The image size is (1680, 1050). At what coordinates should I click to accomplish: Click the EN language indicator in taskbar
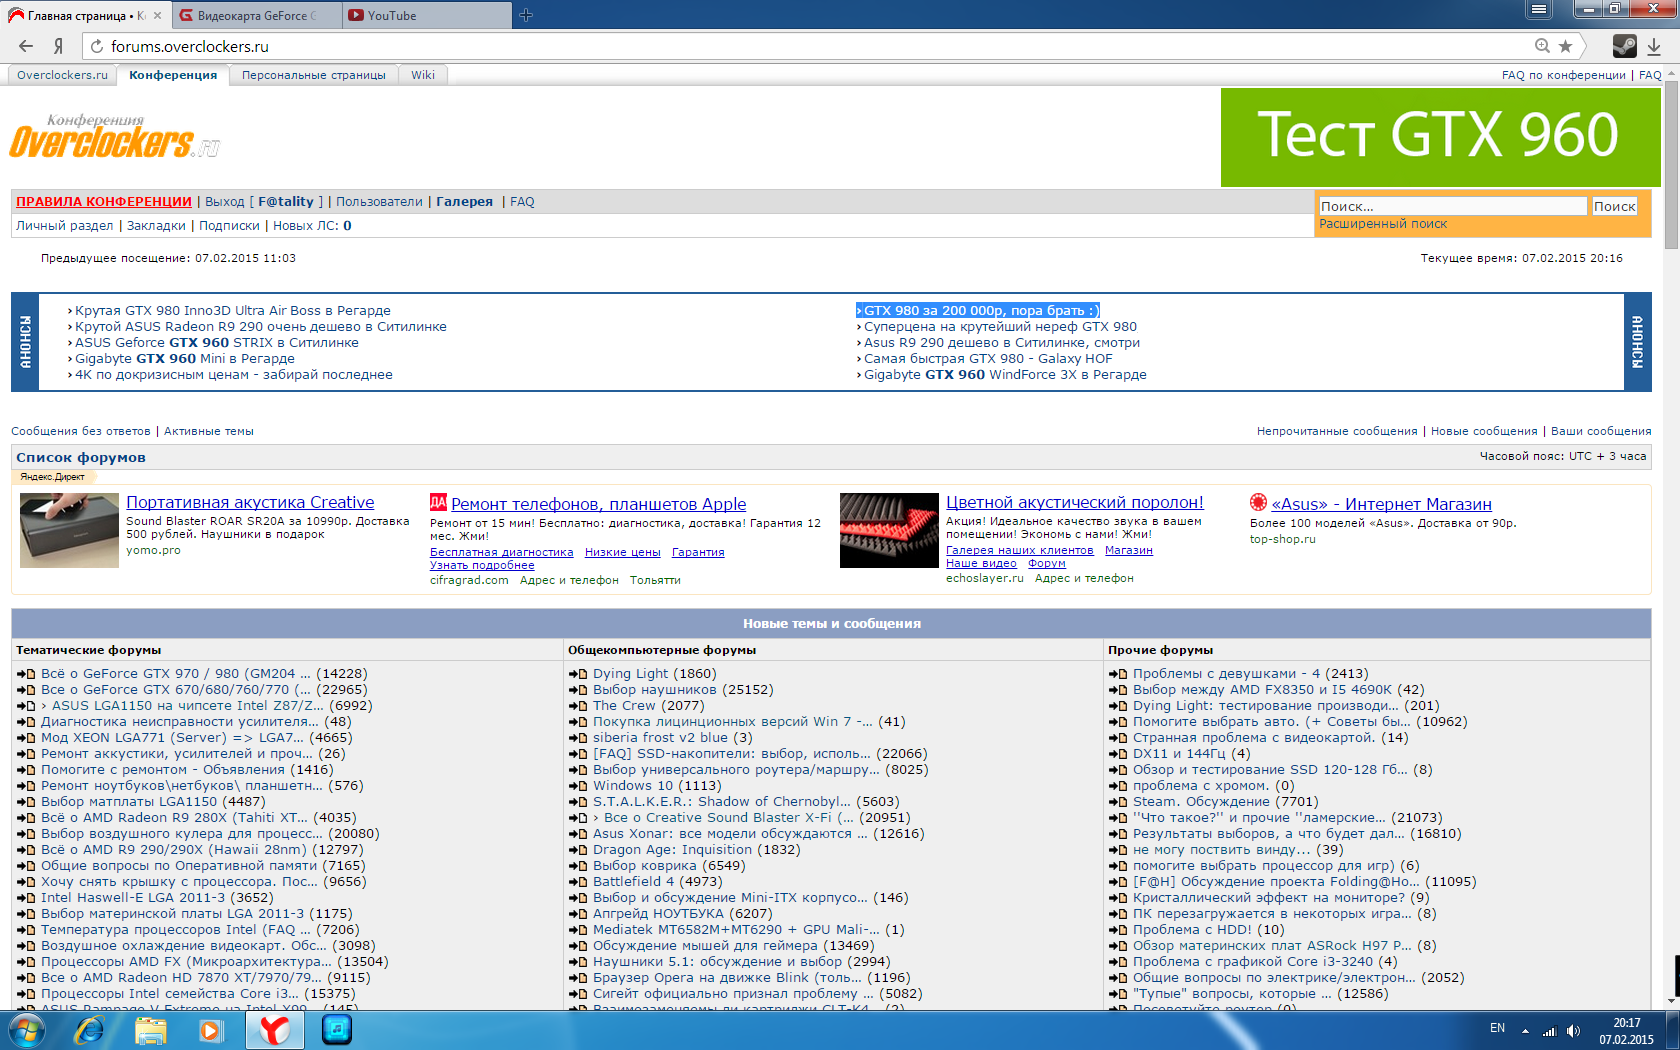pyautogui.click(x=1497, y=1028)
